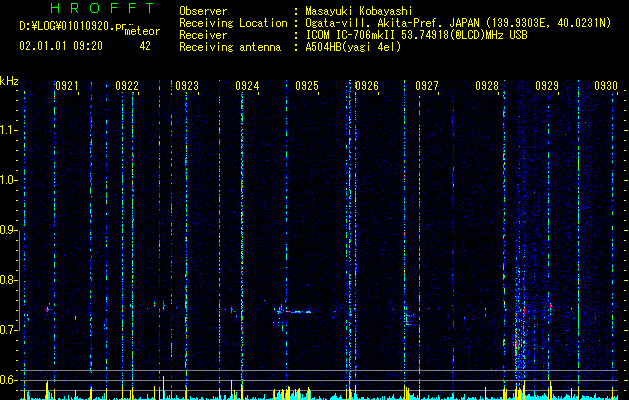
Task: Click the 0925 time marker
Action: coord(307,86)
